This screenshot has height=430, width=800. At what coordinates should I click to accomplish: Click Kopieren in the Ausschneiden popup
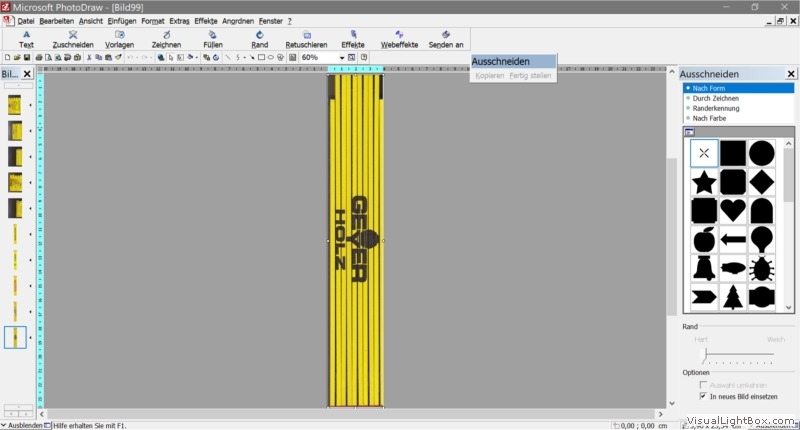coord(490,75)
